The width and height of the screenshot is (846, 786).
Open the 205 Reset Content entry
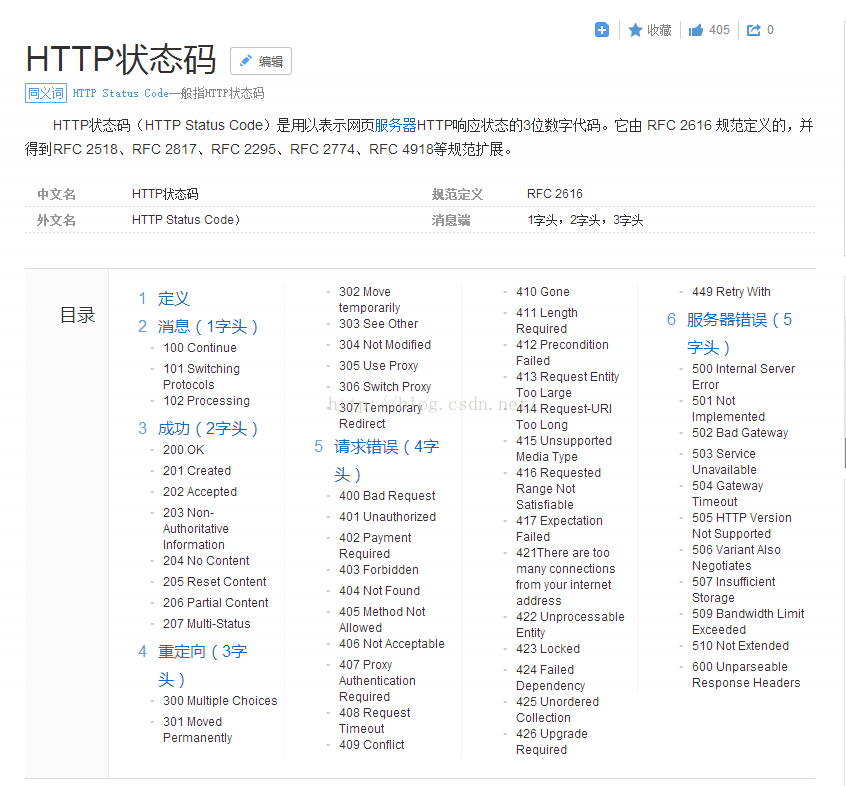pyautogui.click(x=215, y=582)
